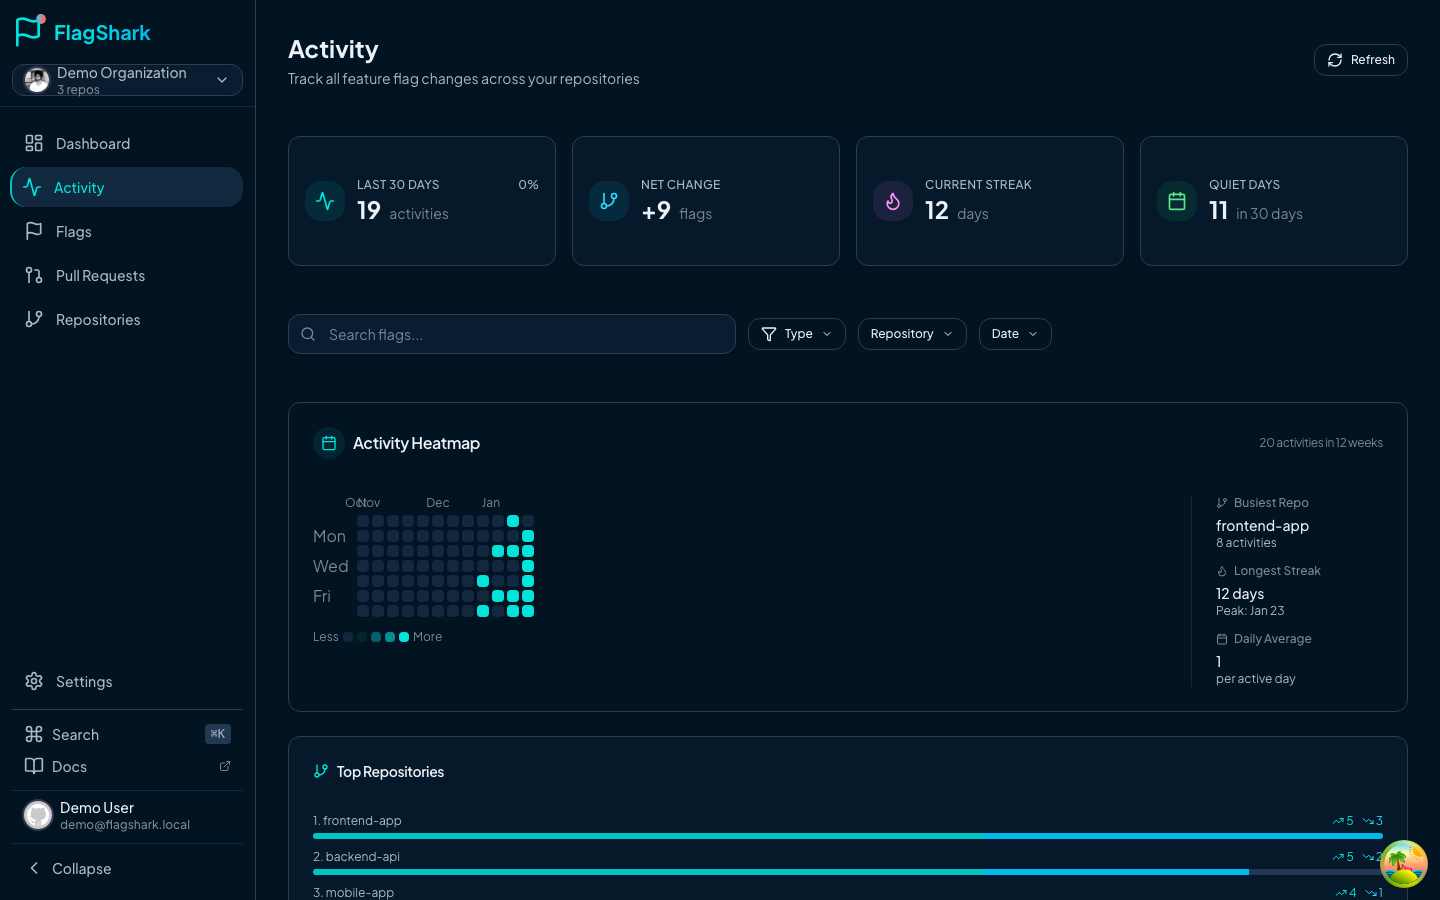Click the palm tree island floating icon
The width and height of the screenshot is (1440, 900).
[1403, 864]
